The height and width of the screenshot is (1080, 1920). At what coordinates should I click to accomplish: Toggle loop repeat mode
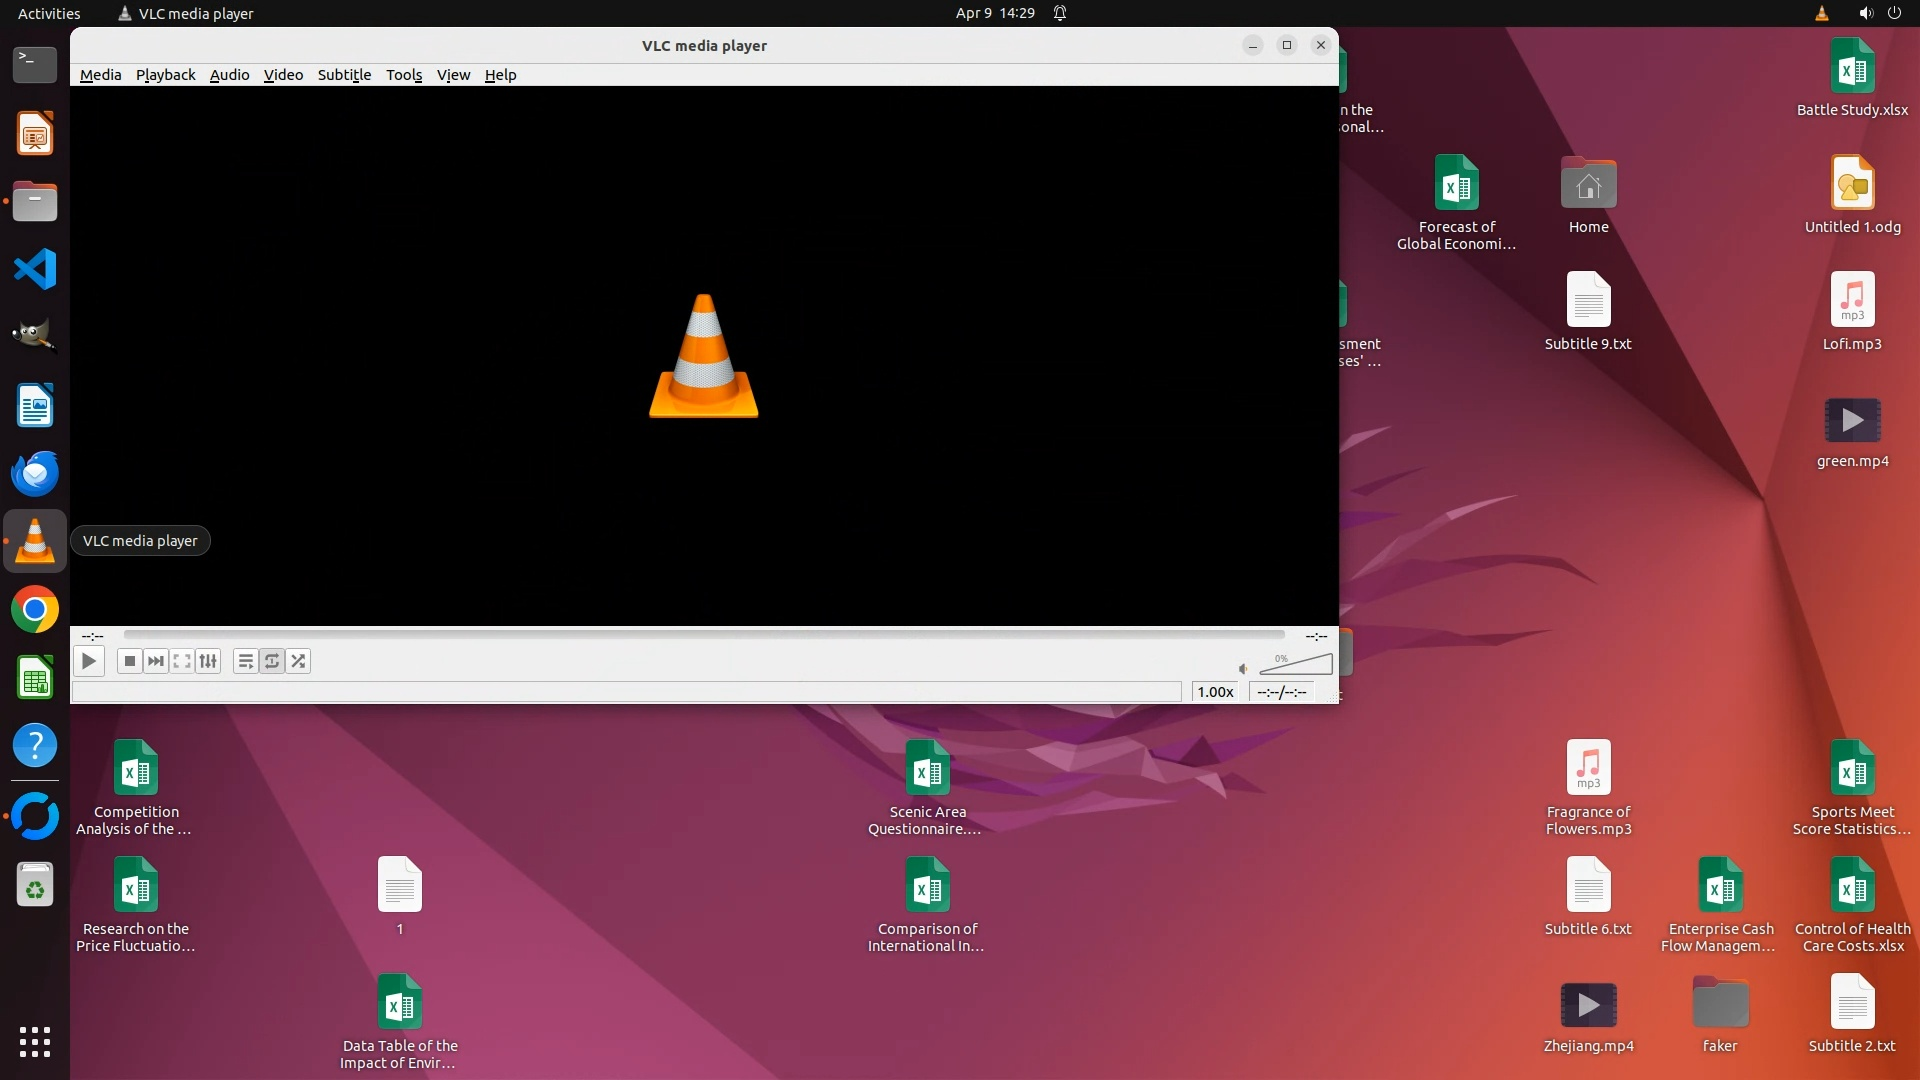click(272, 661)
